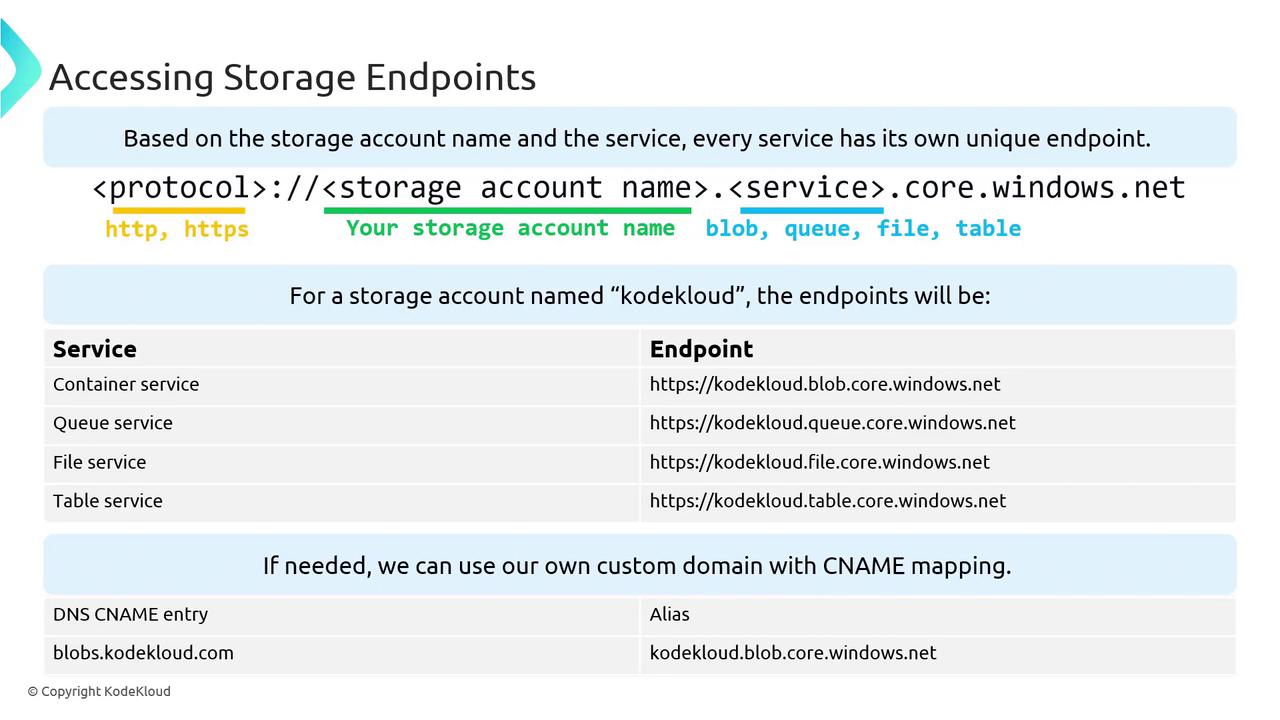Click the "Your storage account name" green label
This screenshot has width=1280, height=720.
(x=510, y=228)
